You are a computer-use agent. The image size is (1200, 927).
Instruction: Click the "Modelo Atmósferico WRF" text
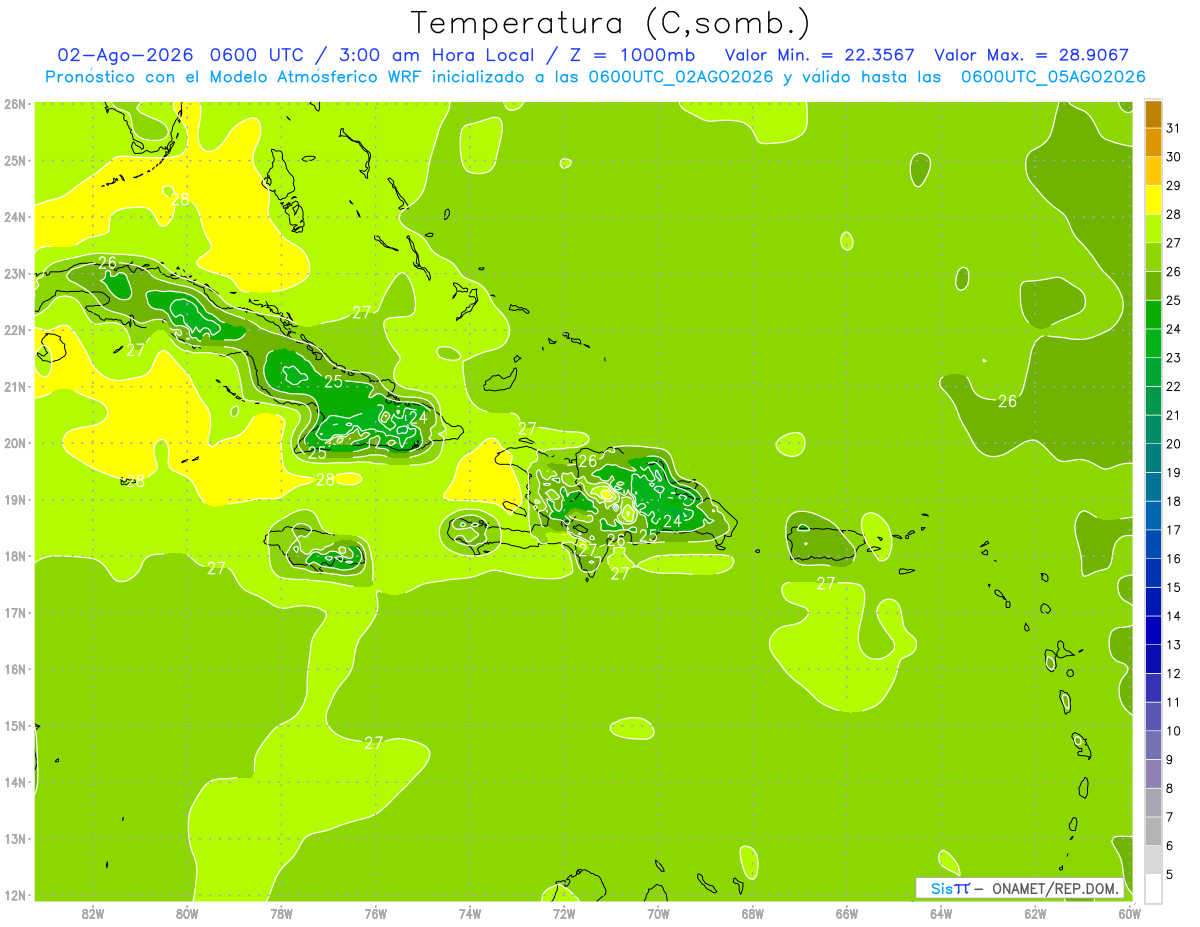click(316, 77)
